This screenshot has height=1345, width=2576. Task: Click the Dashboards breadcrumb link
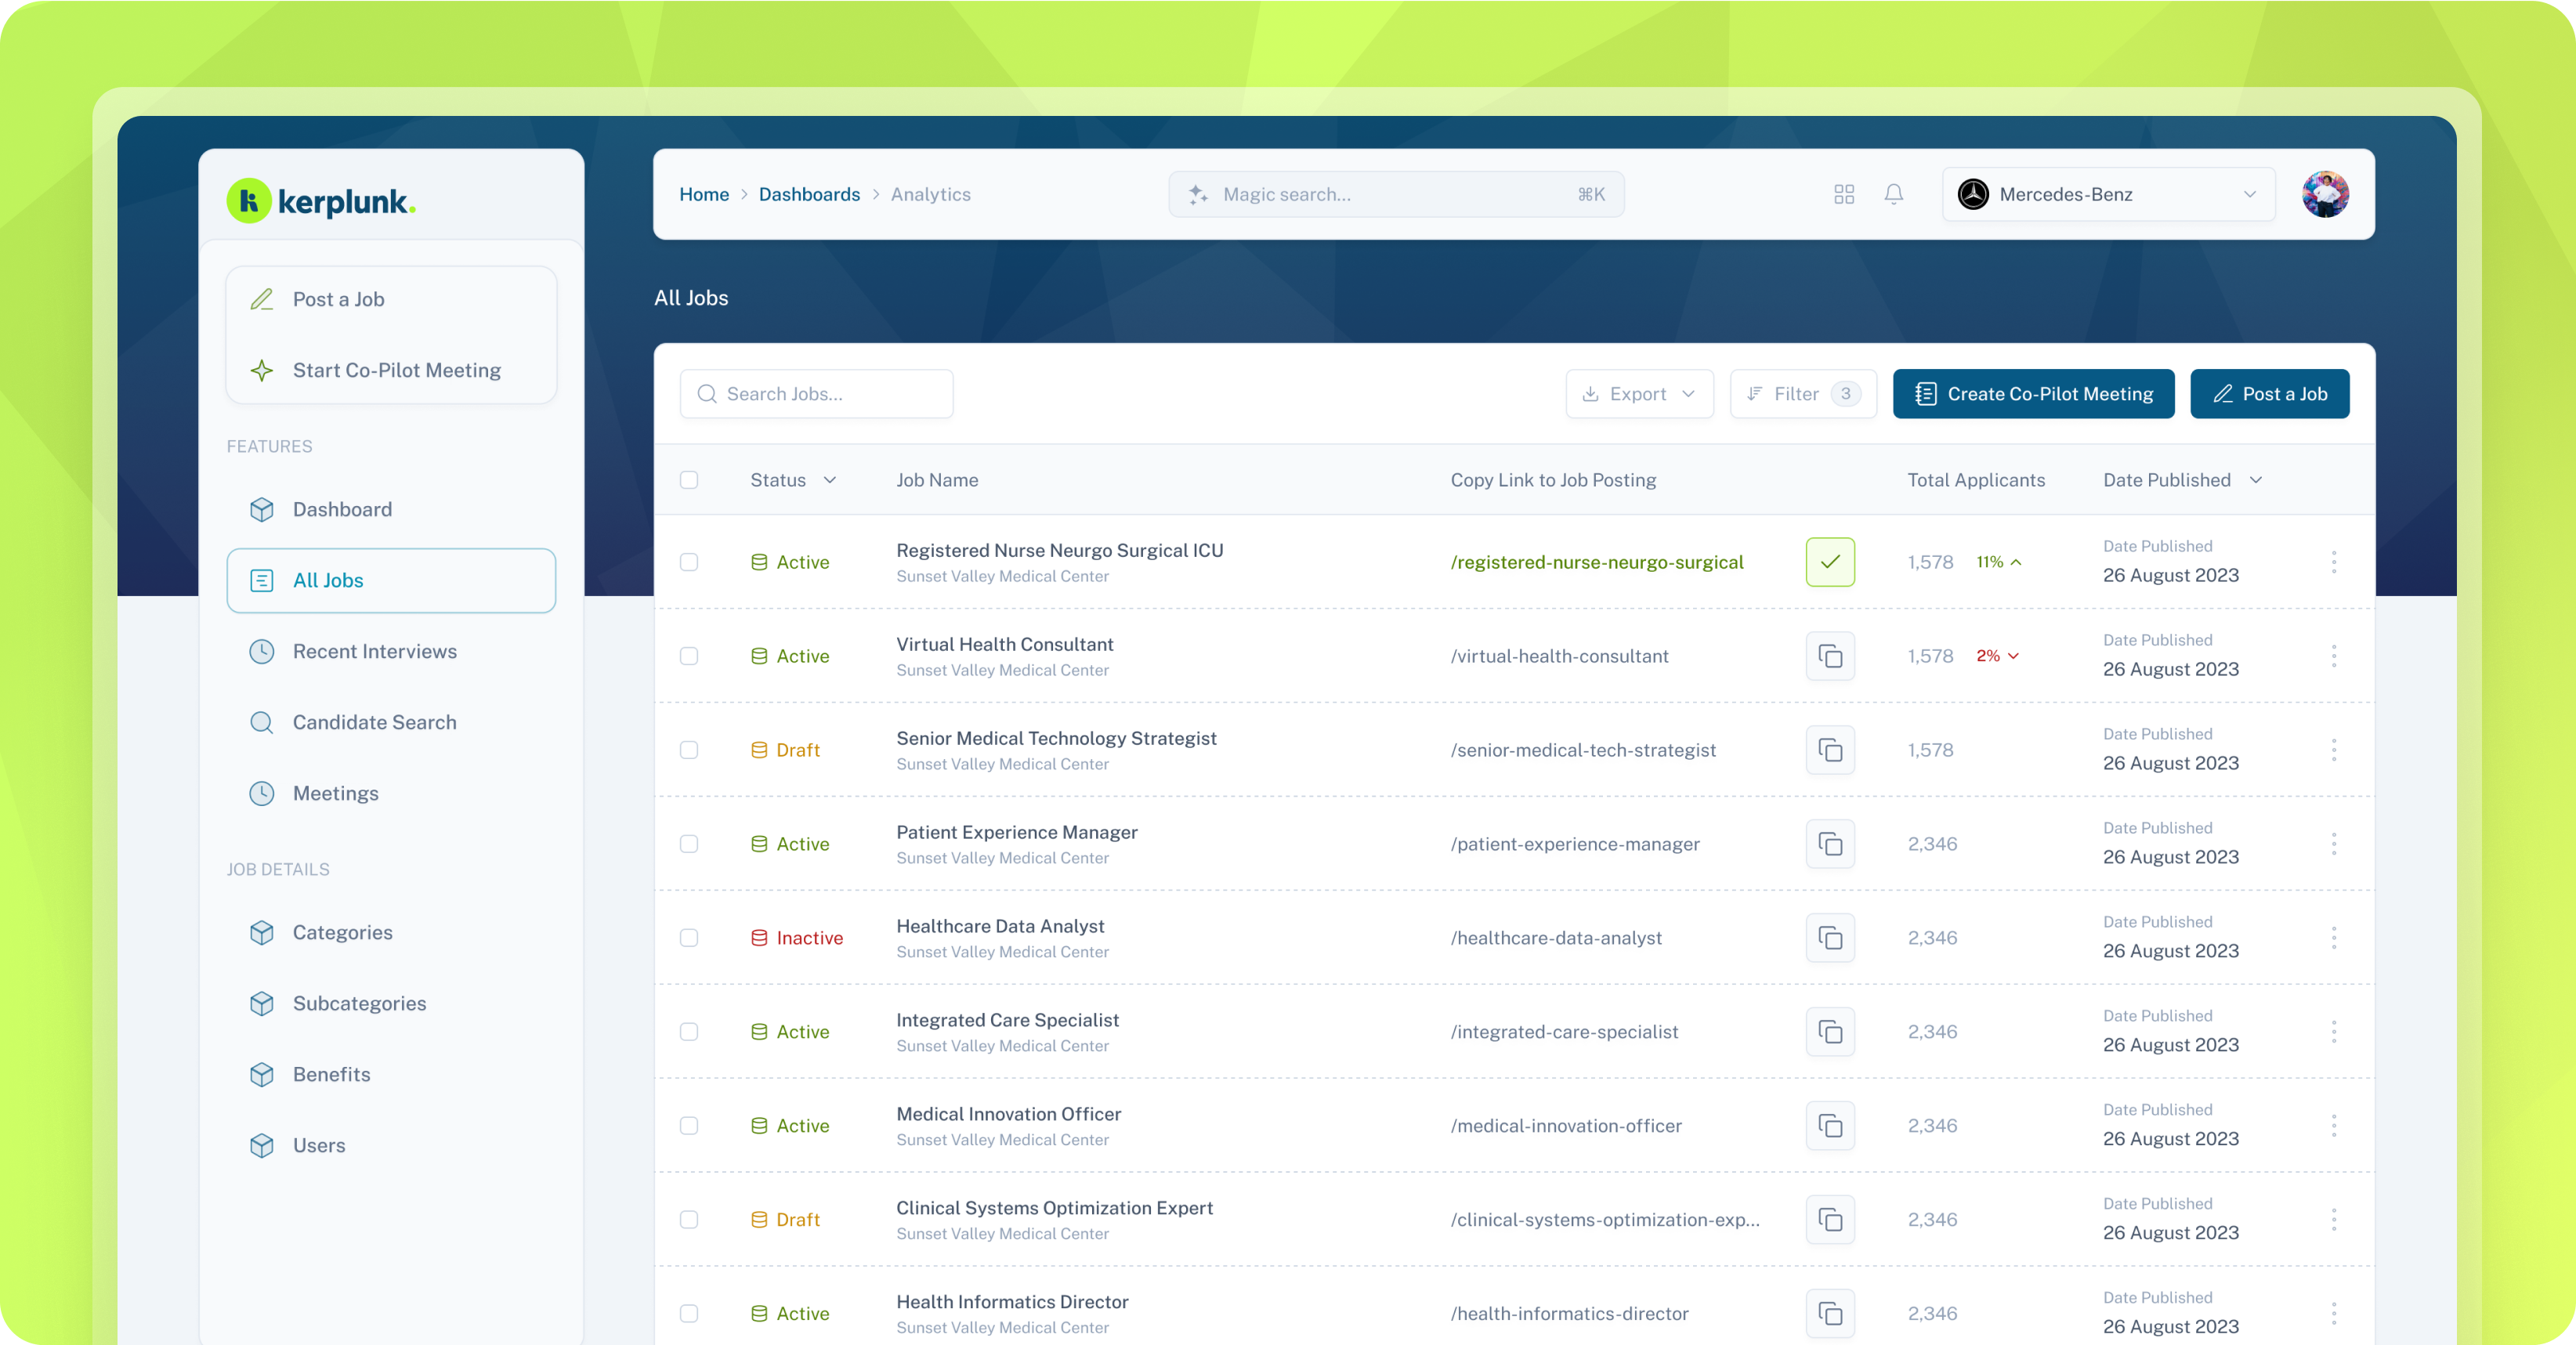coord(809,194)
